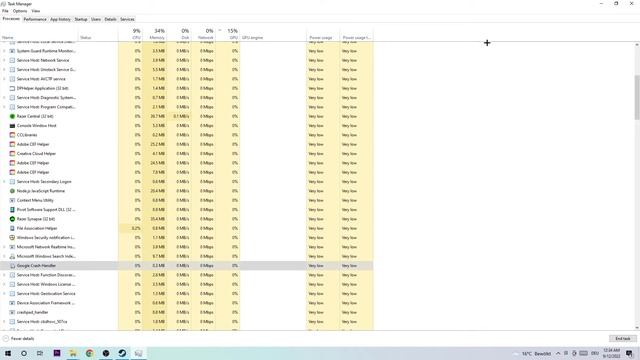Click the Pivot Software Support DLL icon

pyautogui.click(x=12, y=210)
